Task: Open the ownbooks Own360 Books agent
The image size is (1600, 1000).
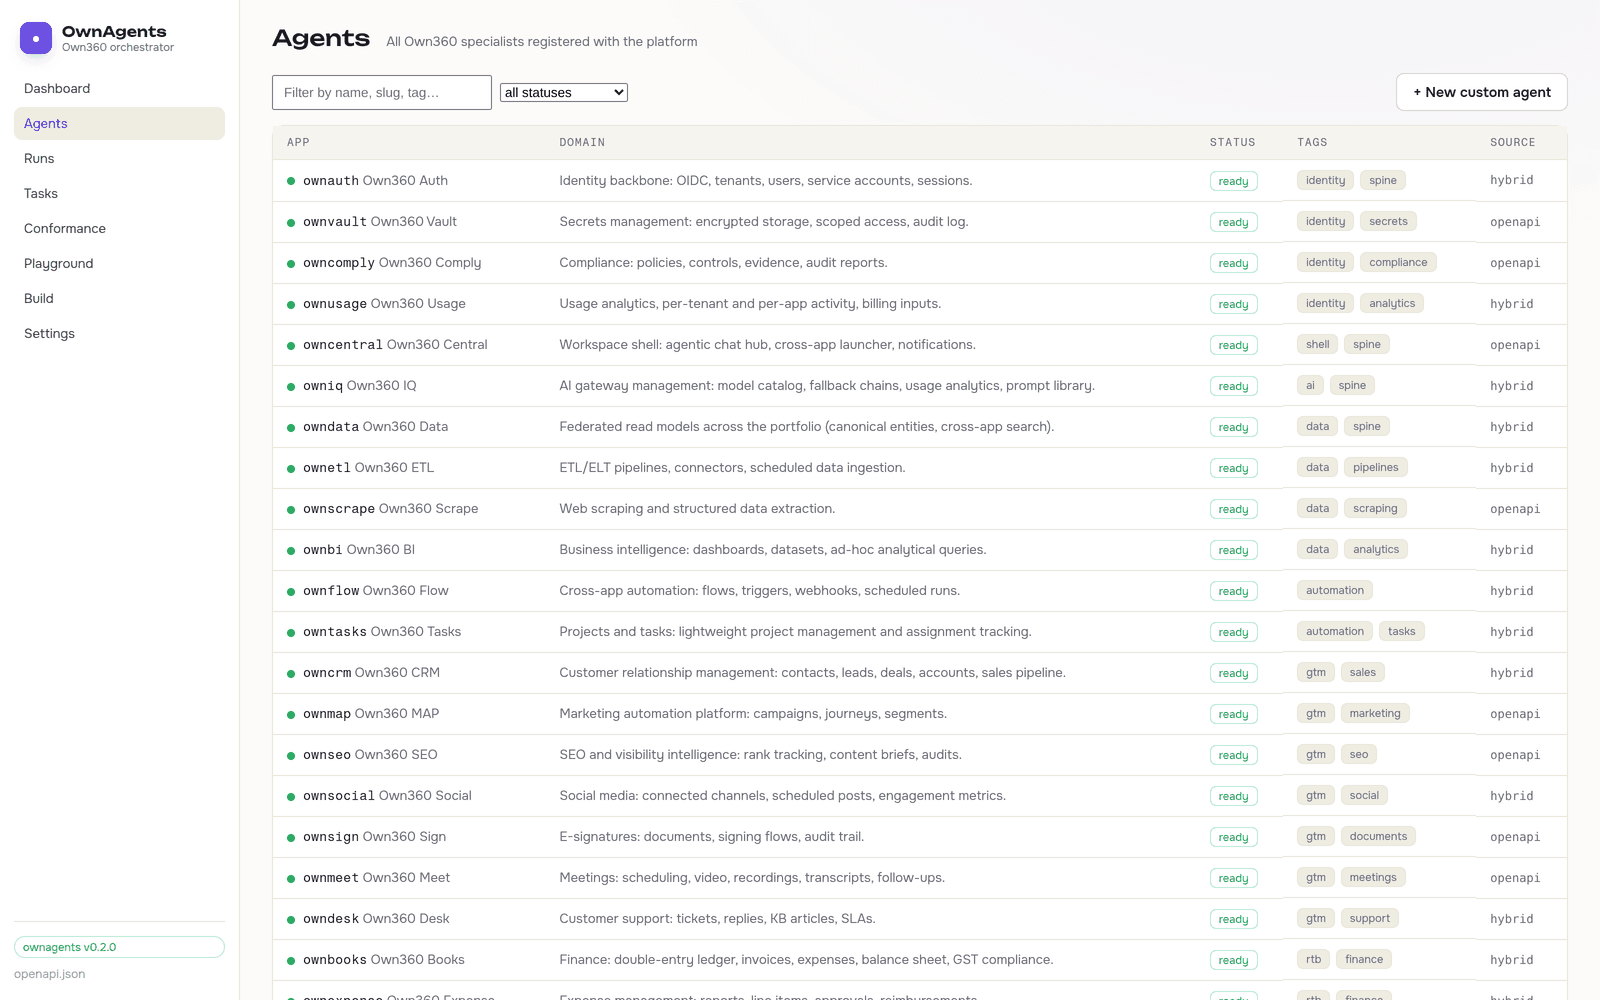Action: pyautogui.click(x=384, y=960)
